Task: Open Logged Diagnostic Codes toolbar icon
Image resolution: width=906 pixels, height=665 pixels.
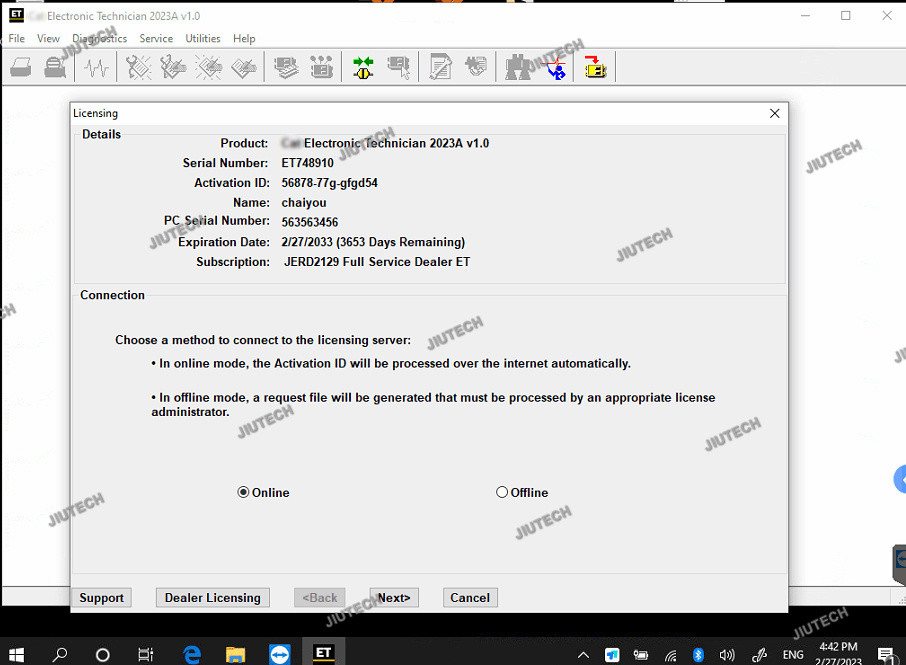Action: pos(173,68)
